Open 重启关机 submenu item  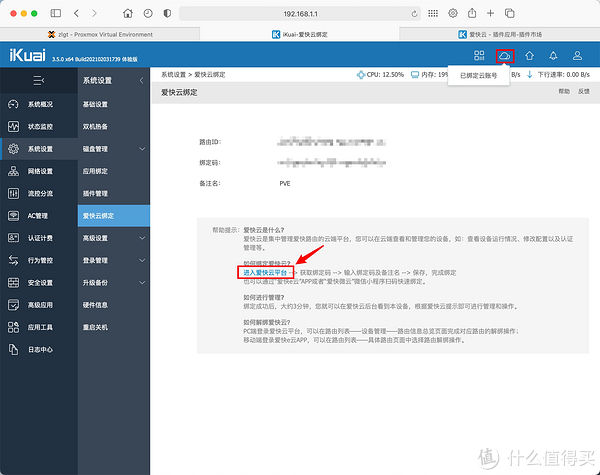pyautogui.click(x=114, y=327)
